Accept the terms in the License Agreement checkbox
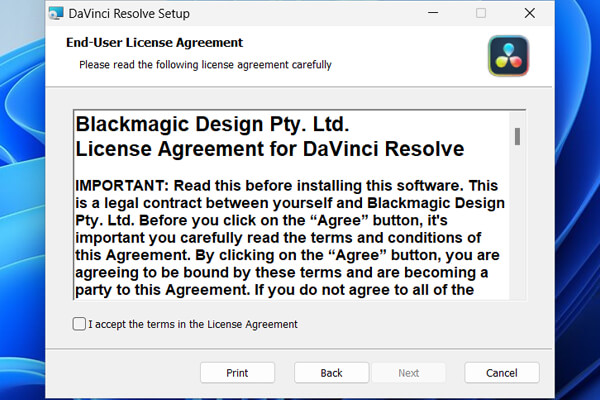This screenshot has width=600, height=400. [79, 324]
